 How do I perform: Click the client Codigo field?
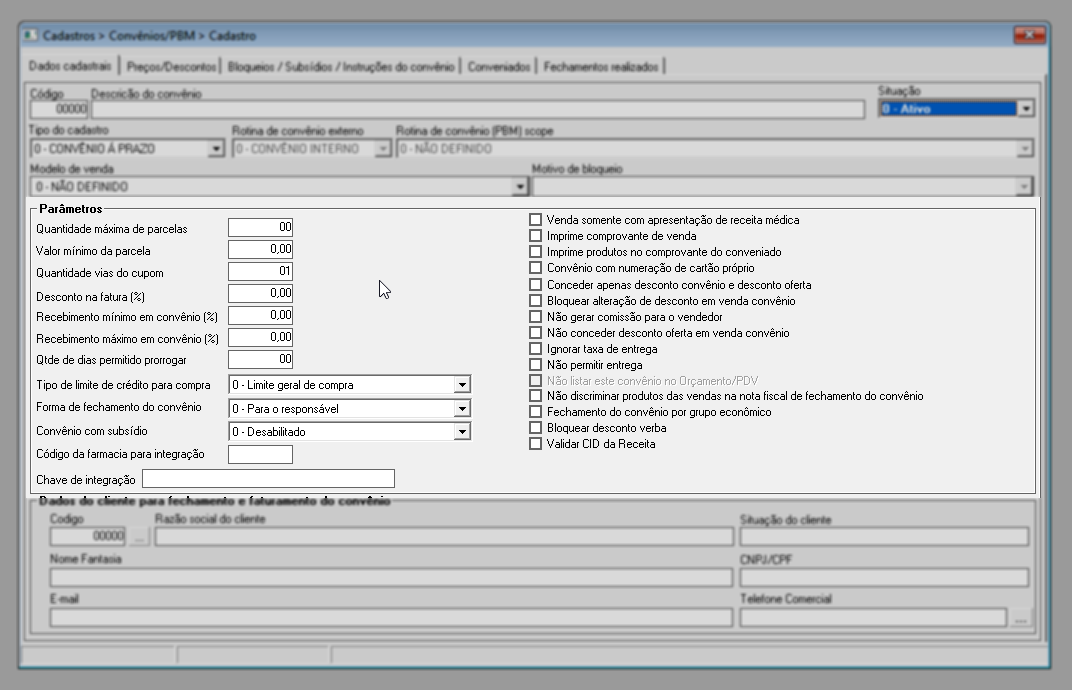88,536
